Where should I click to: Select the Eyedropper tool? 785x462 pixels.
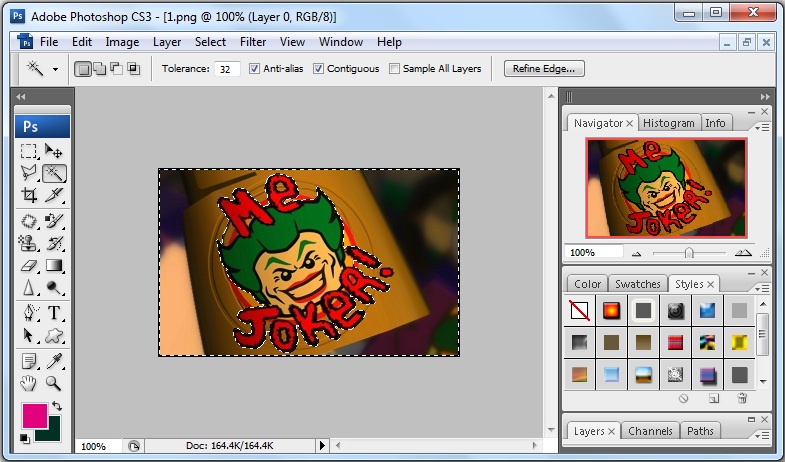(54, 361)
